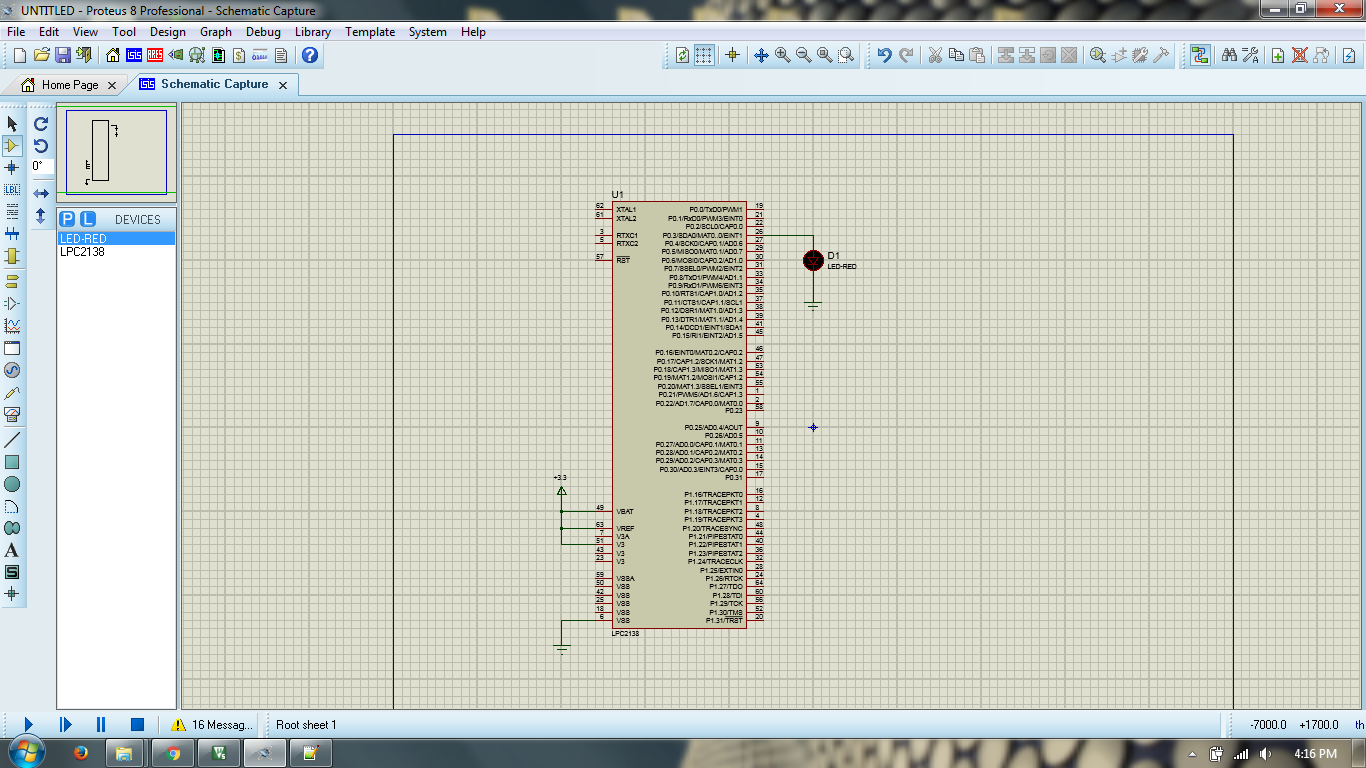Image resolution: width=1366 pixels, height=768 pixels.
Task: Choose Generator mode sine icon
Action: pos(12,370)
